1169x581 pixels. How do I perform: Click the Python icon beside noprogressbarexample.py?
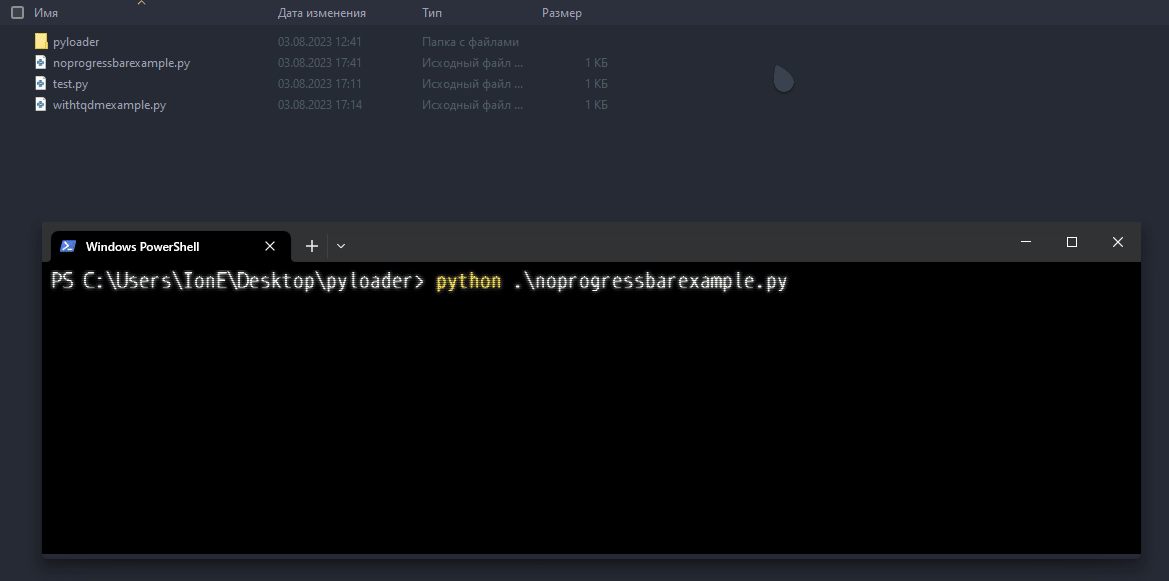(42, 62)
